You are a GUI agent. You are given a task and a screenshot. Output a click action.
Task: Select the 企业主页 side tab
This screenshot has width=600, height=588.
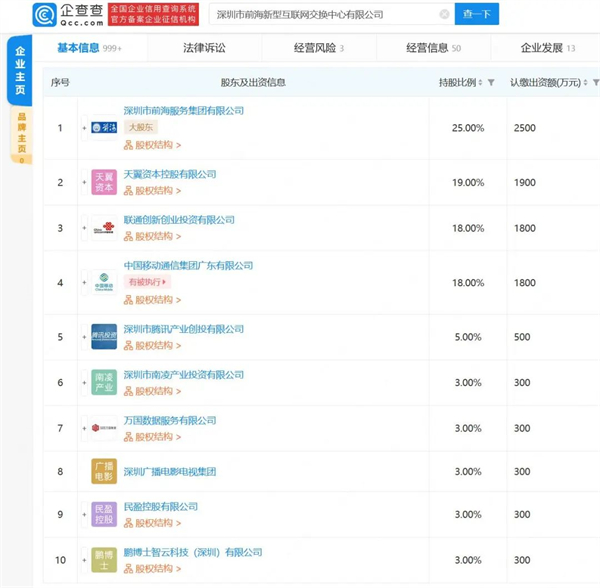tap(20, 70)
